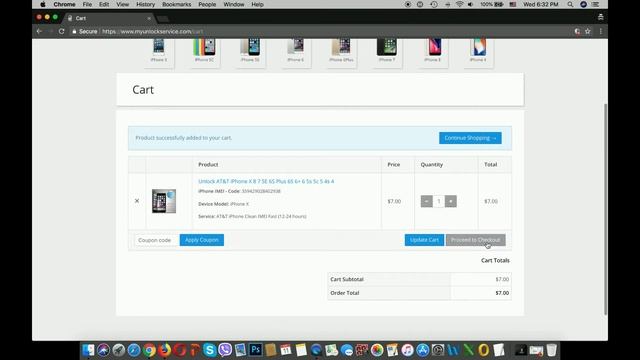The width and height of the screenshot is (640, 360).
Task: Click the Cart Subtotal label
Action: click(x=347, y=279)
